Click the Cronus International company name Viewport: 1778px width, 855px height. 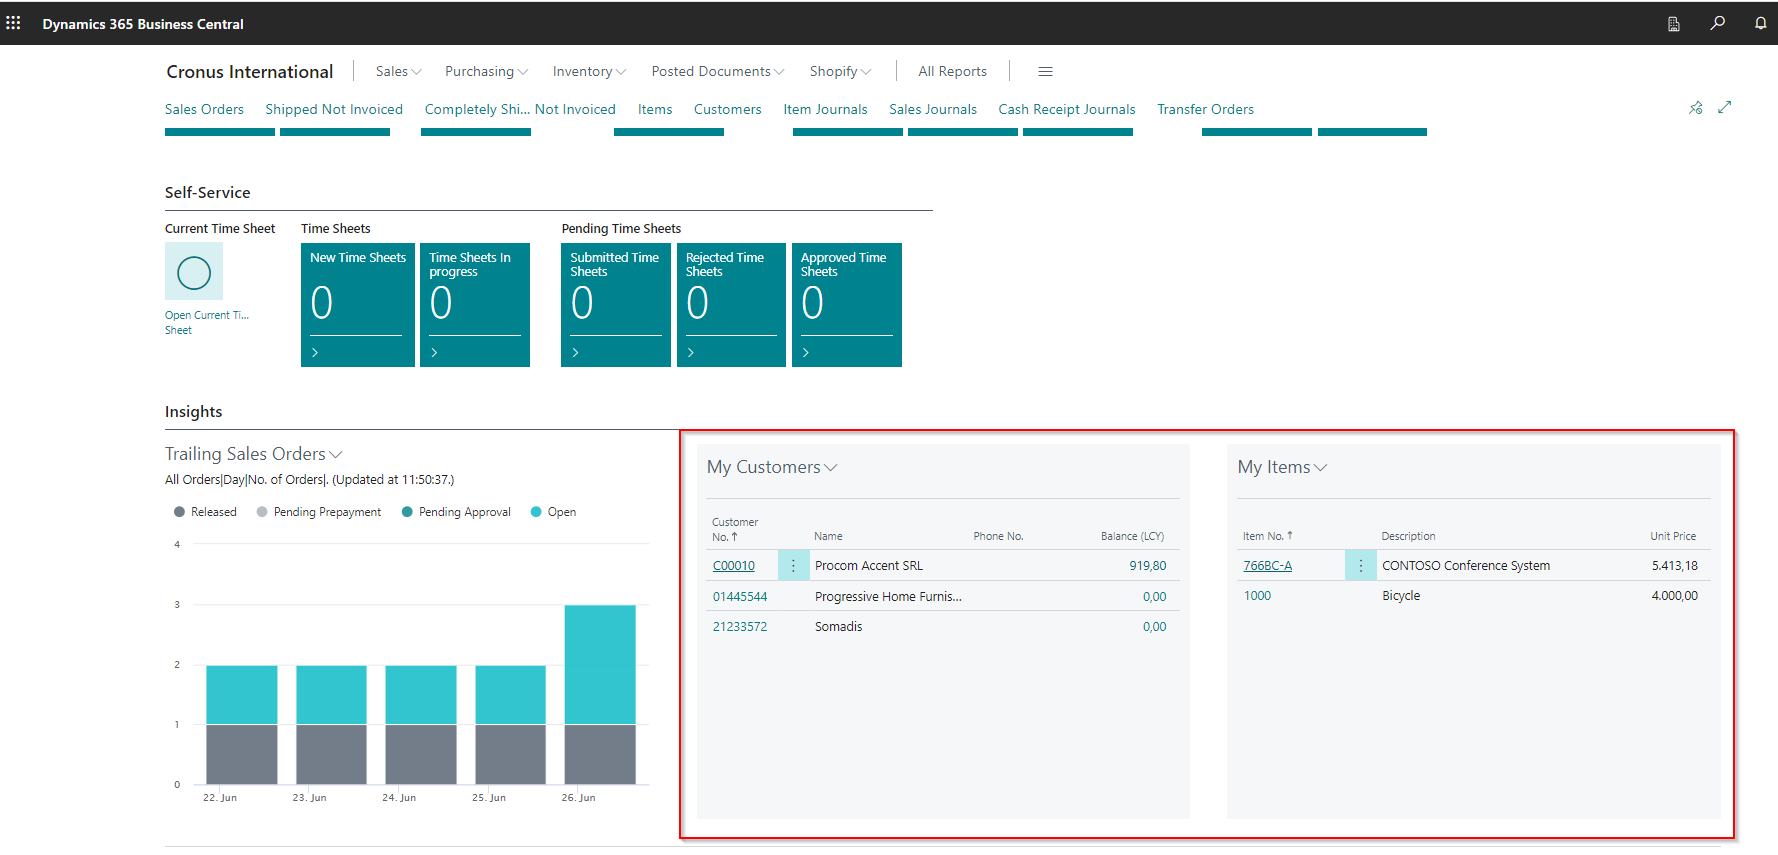pyautogui.click(x=250, y=71)
